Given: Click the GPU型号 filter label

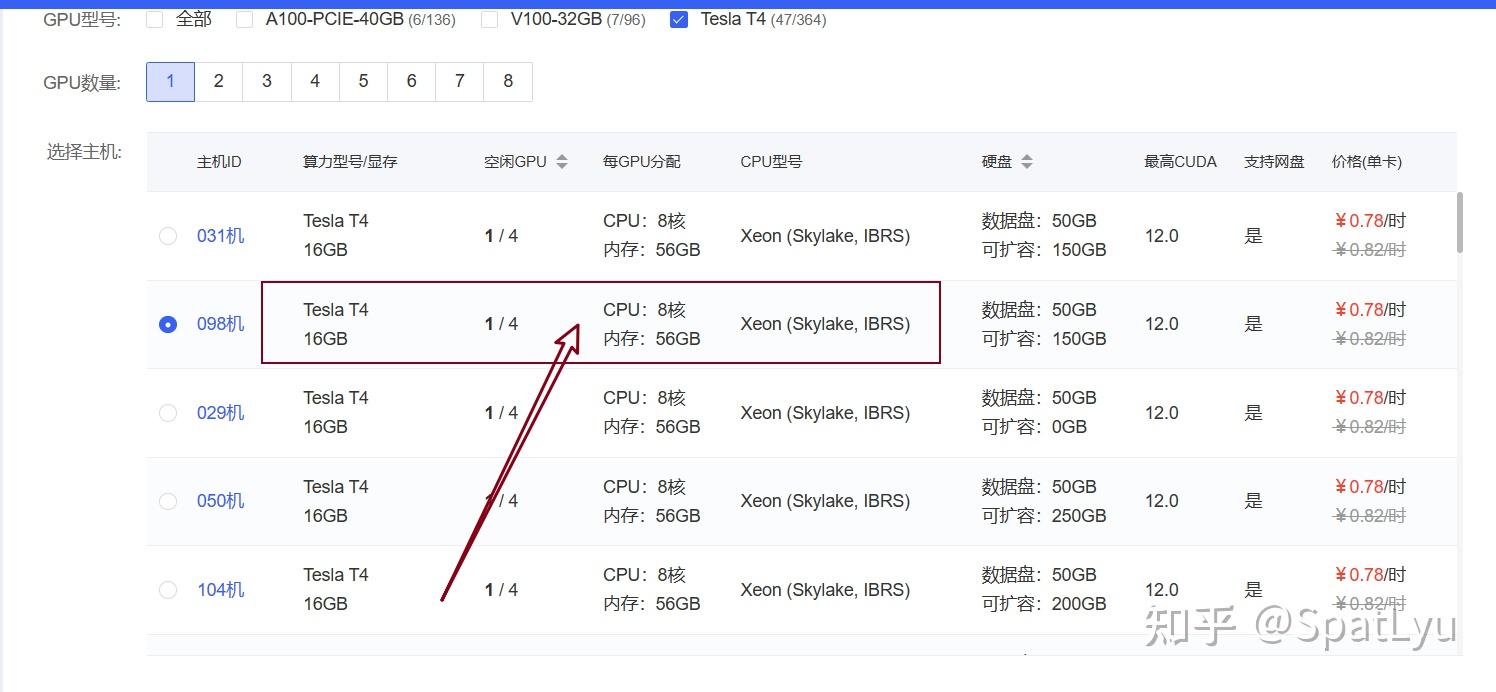Looking at the screenshot, I should [x=82, y=20].
